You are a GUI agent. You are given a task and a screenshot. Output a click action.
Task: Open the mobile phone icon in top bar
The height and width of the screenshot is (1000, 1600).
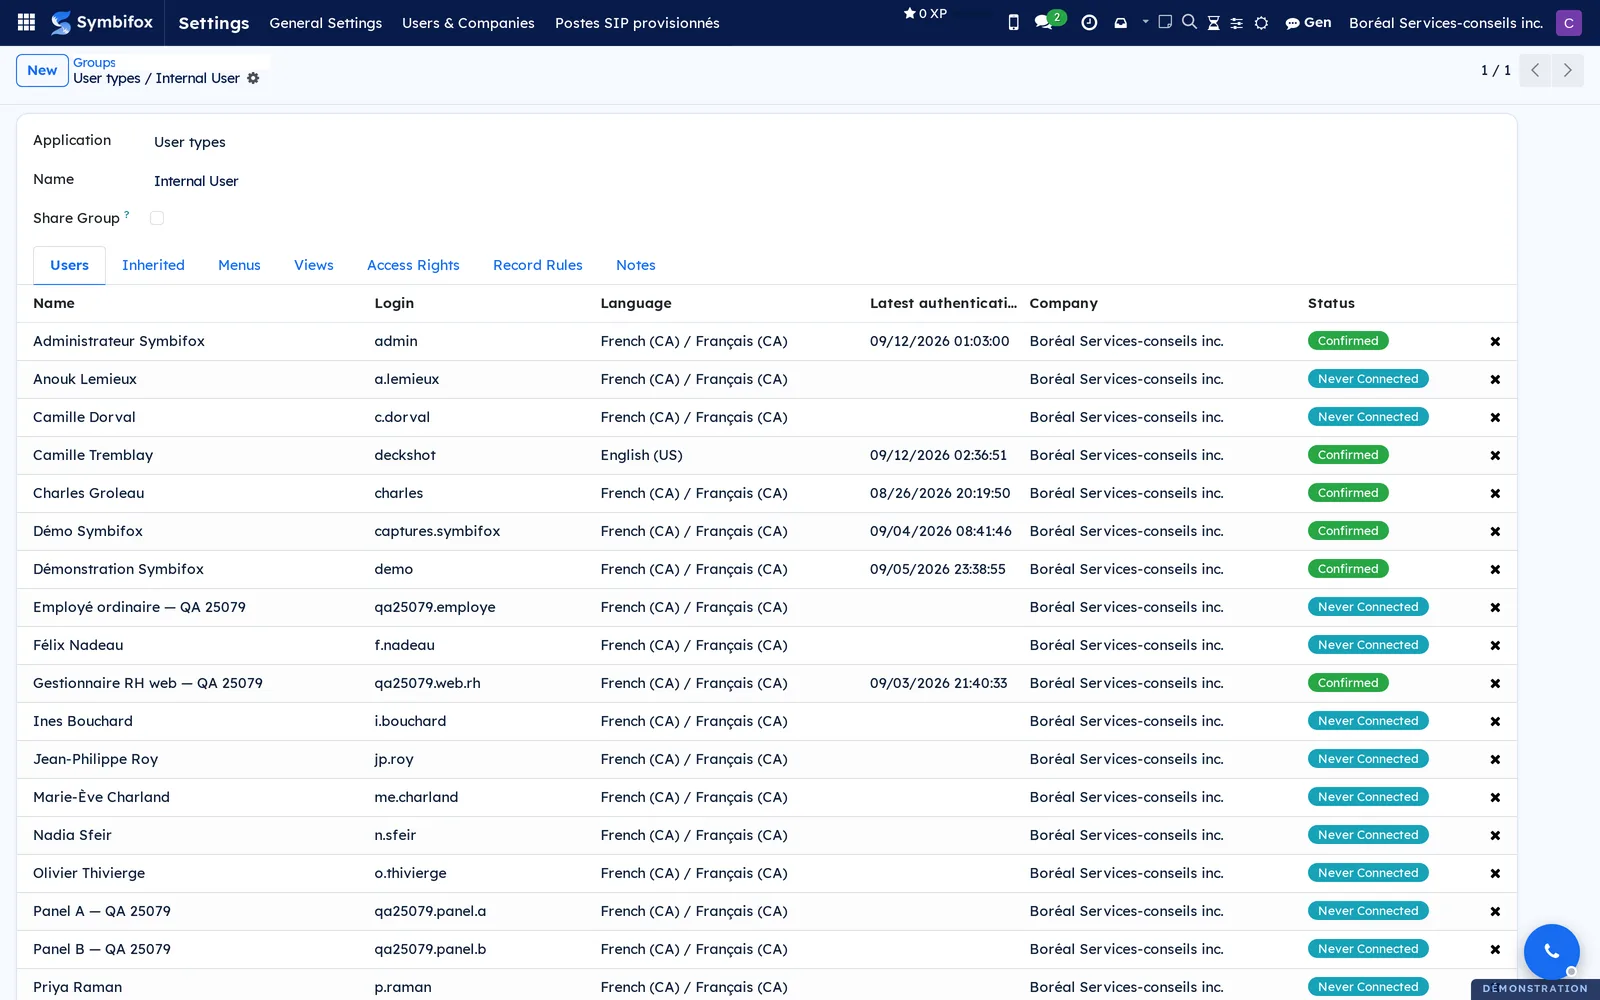point(1013,22)
